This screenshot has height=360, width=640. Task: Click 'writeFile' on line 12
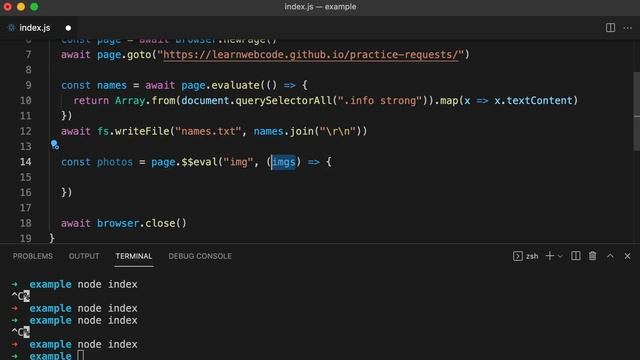[x=142, y=131]
